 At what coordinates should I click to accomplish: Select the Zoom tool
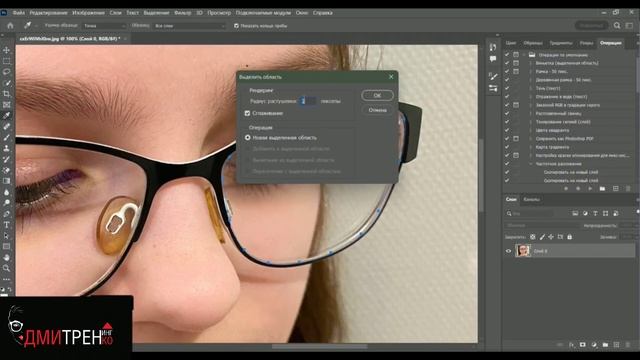7,268
